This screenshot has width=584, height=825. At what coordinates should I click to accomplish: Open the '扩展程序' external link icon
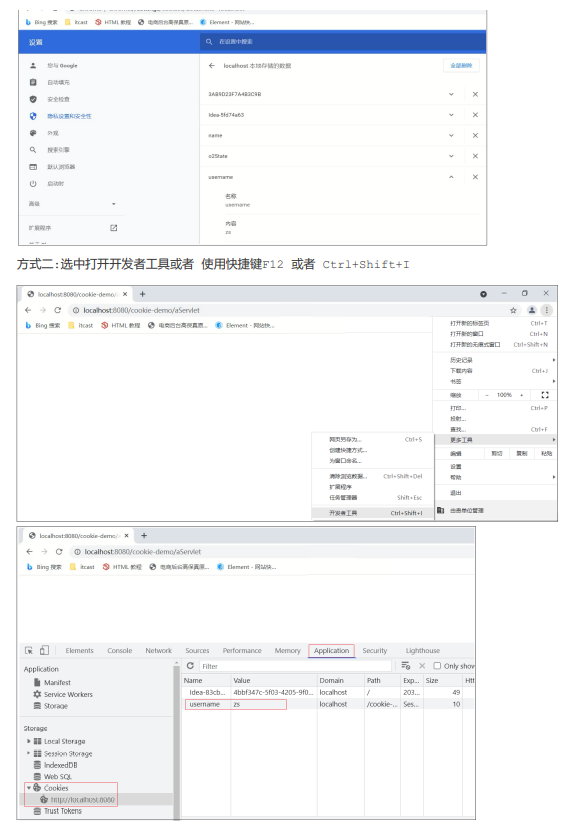click(114, 228)
